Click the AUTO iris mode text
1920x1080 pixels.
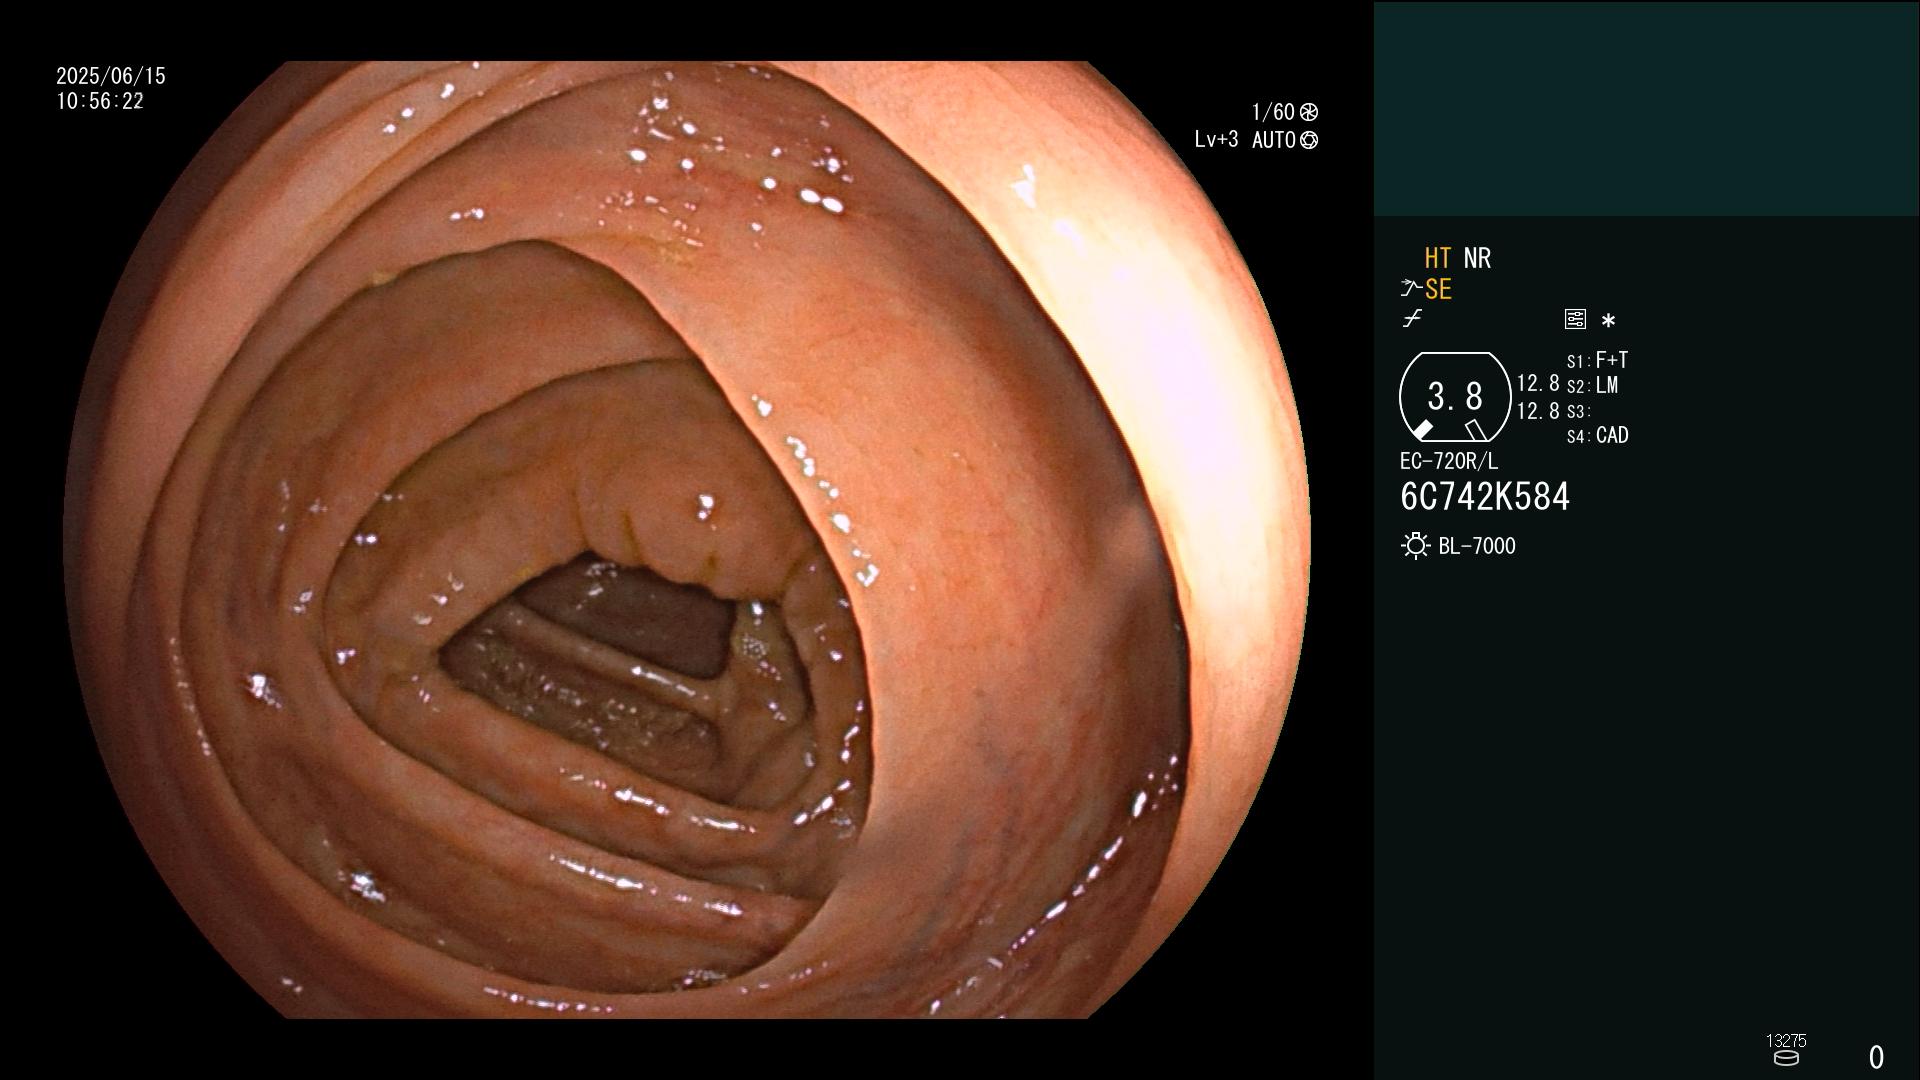click(1274, 140)
